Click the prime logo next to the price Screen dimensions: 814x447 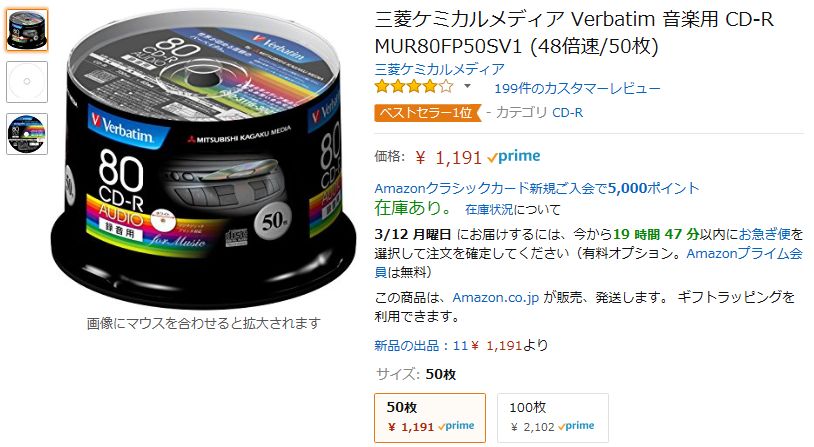514,156
